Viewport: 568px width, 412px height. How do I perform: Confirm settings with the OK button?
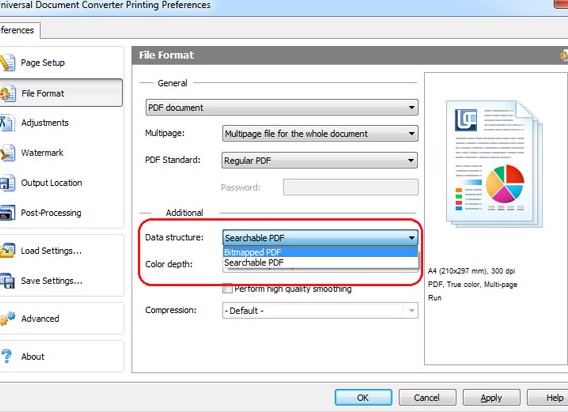(363, 398)
